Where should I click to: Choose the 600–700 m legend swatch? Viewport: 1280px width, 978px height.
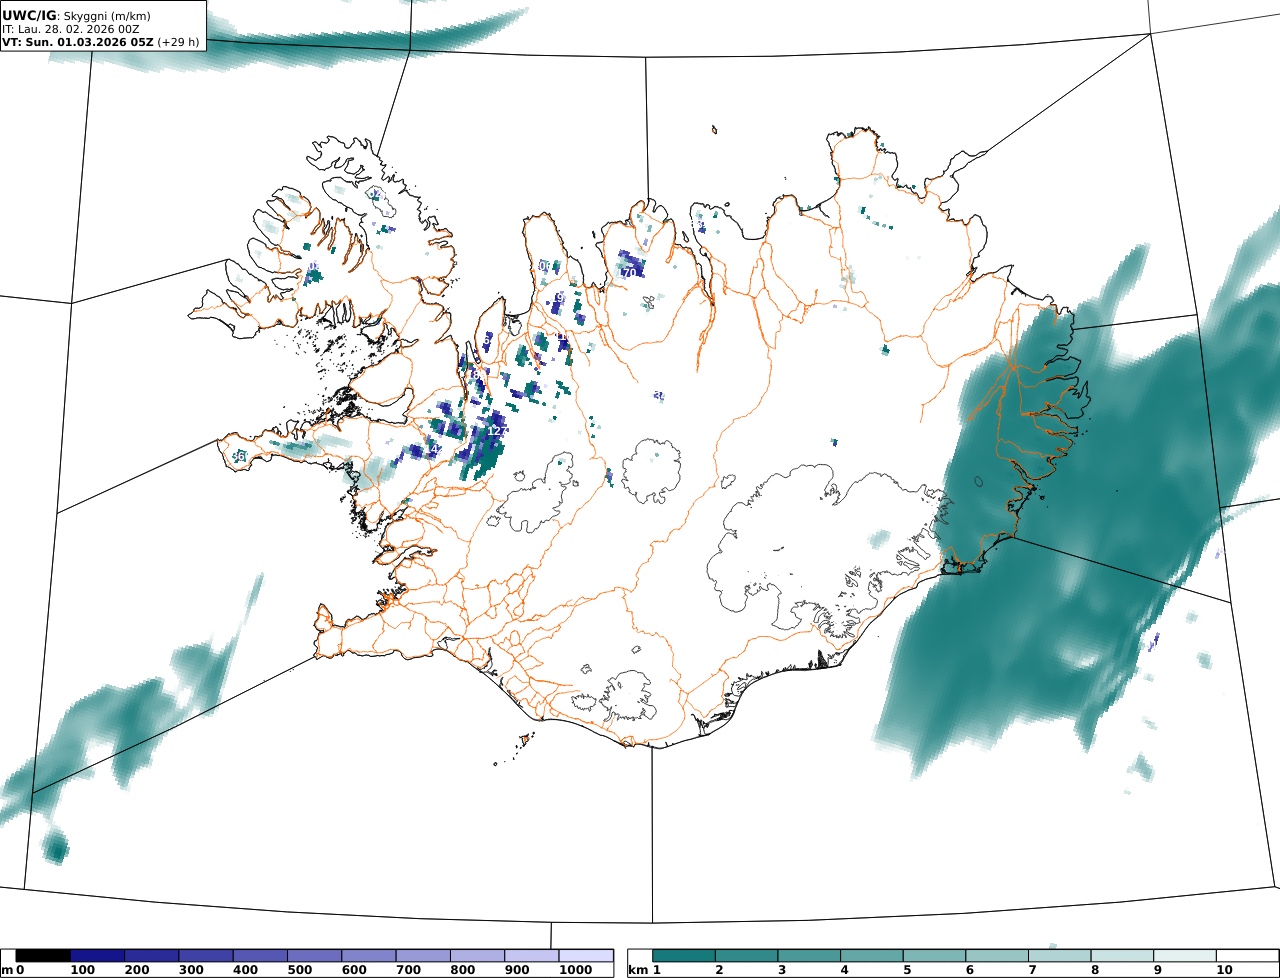pos(368,956)
